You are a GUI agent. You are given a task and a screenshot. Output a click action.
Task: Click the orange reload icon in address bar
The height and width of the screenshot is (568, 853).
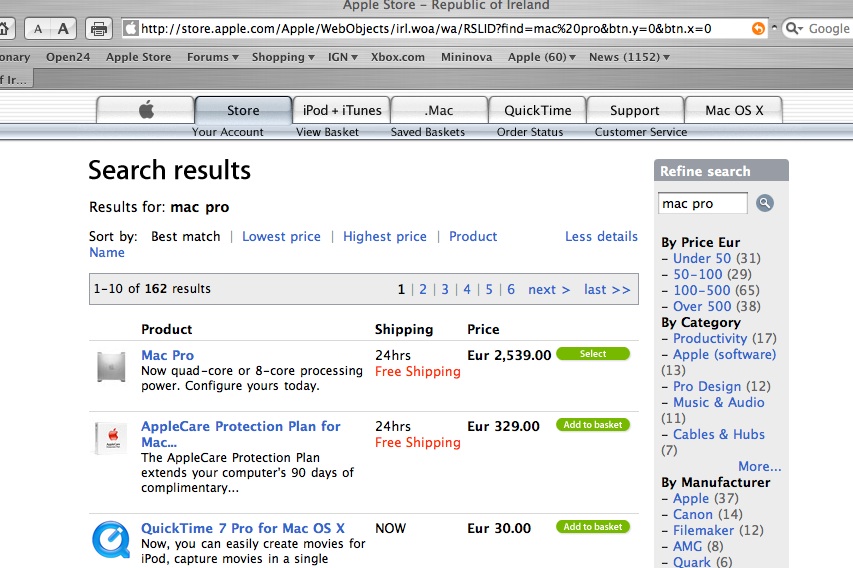click(x=758, y=28)
